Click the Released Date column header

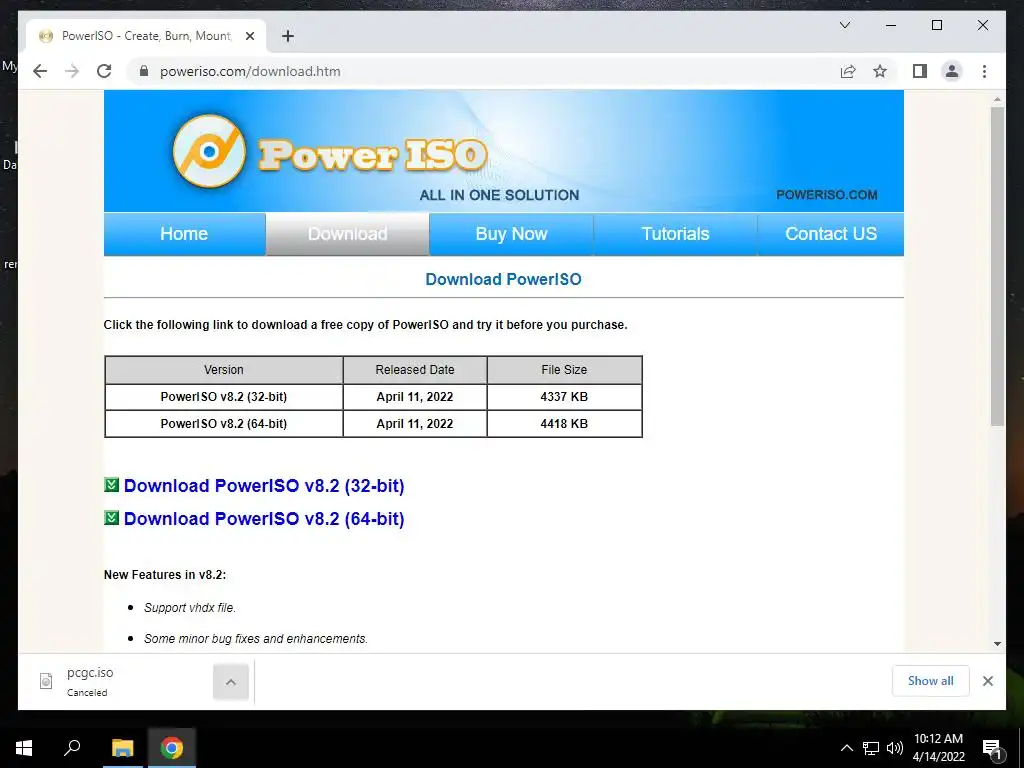pos(415,370)
